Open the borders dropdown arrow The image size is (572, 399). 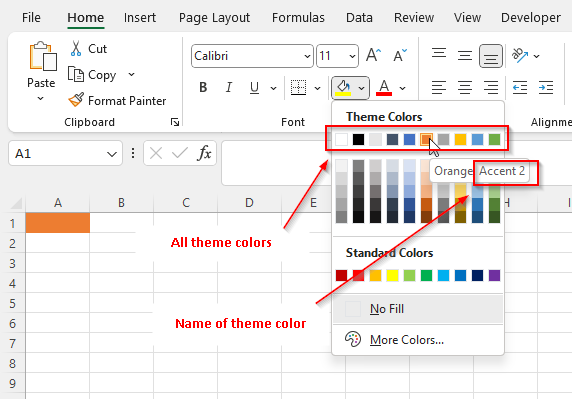317,88
